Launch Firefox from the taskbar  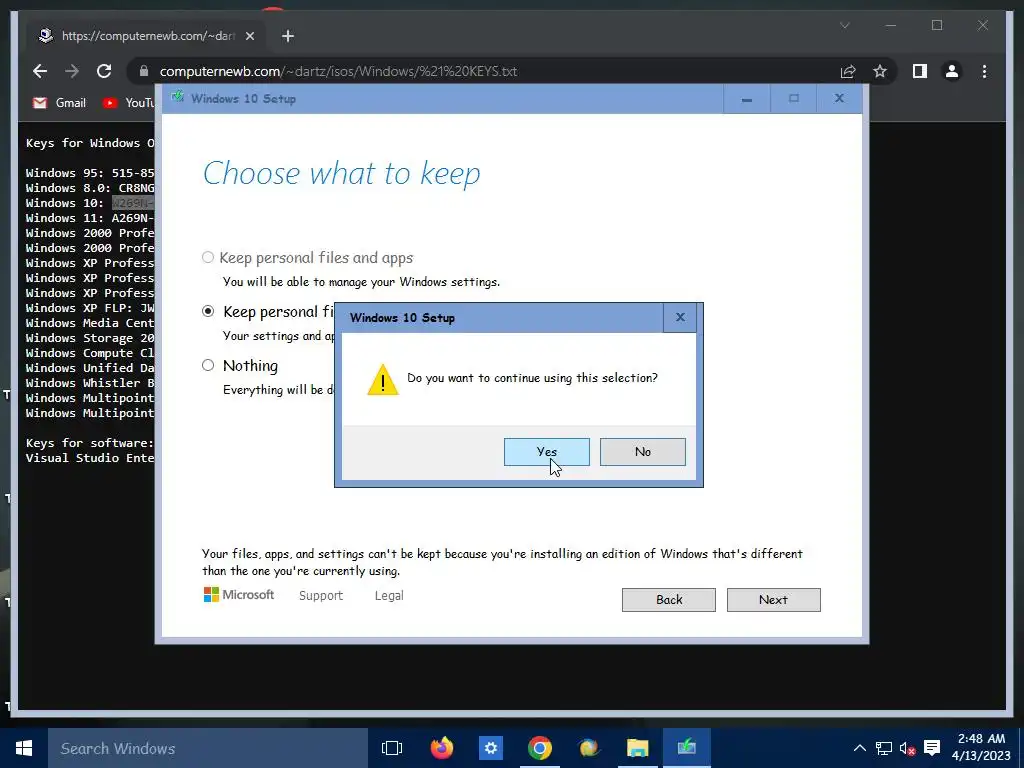(442, 748)
